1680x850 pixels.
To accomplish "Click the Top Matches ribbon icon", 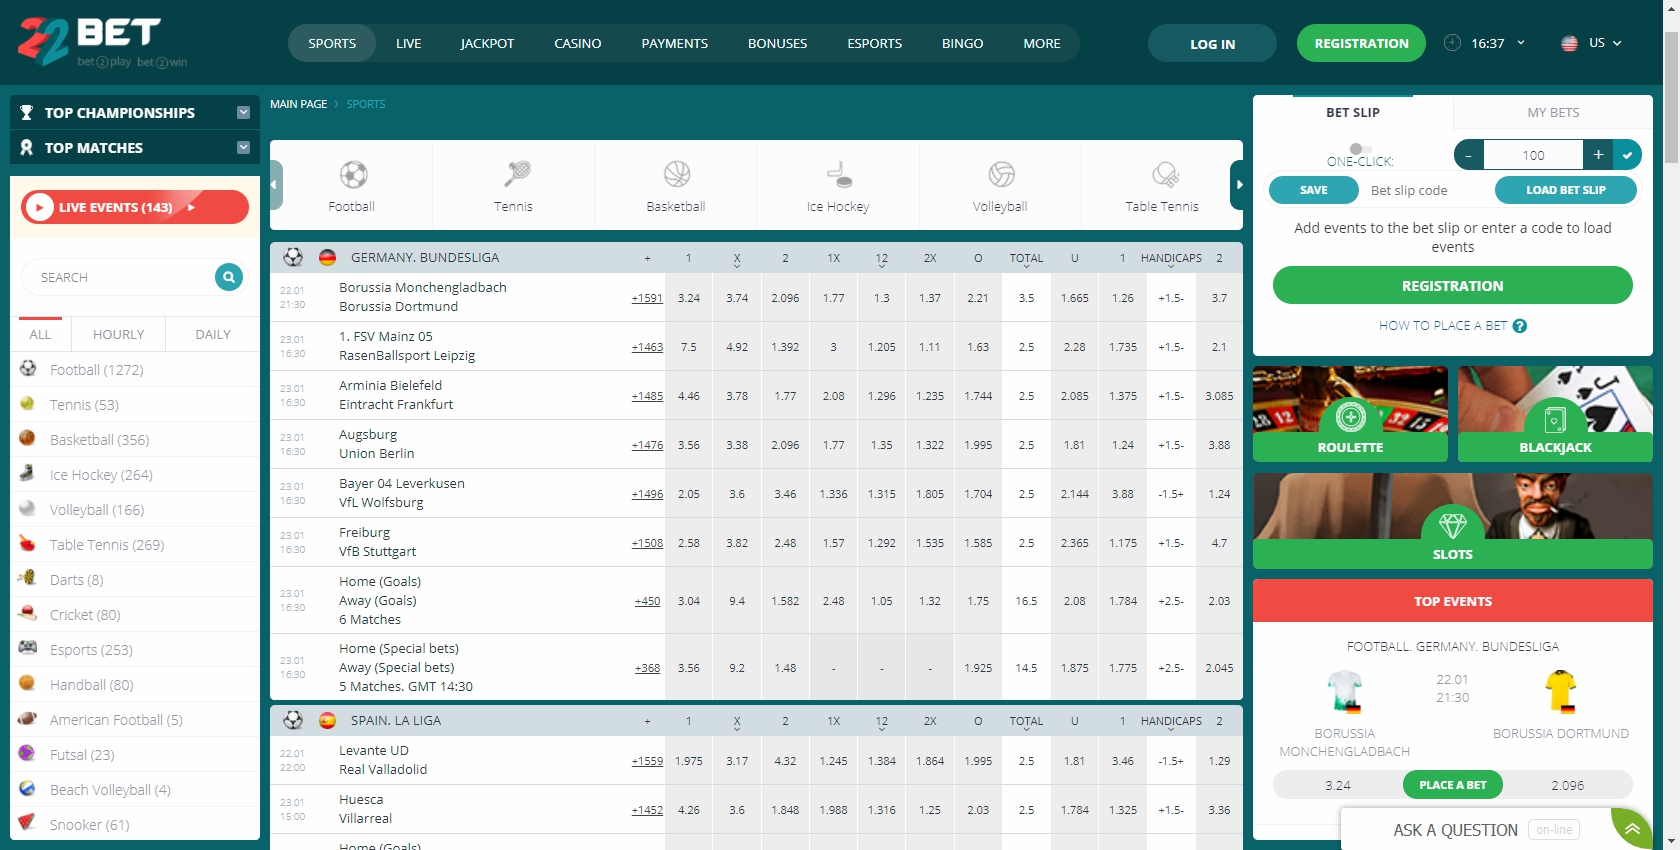I will coord(27,148).
